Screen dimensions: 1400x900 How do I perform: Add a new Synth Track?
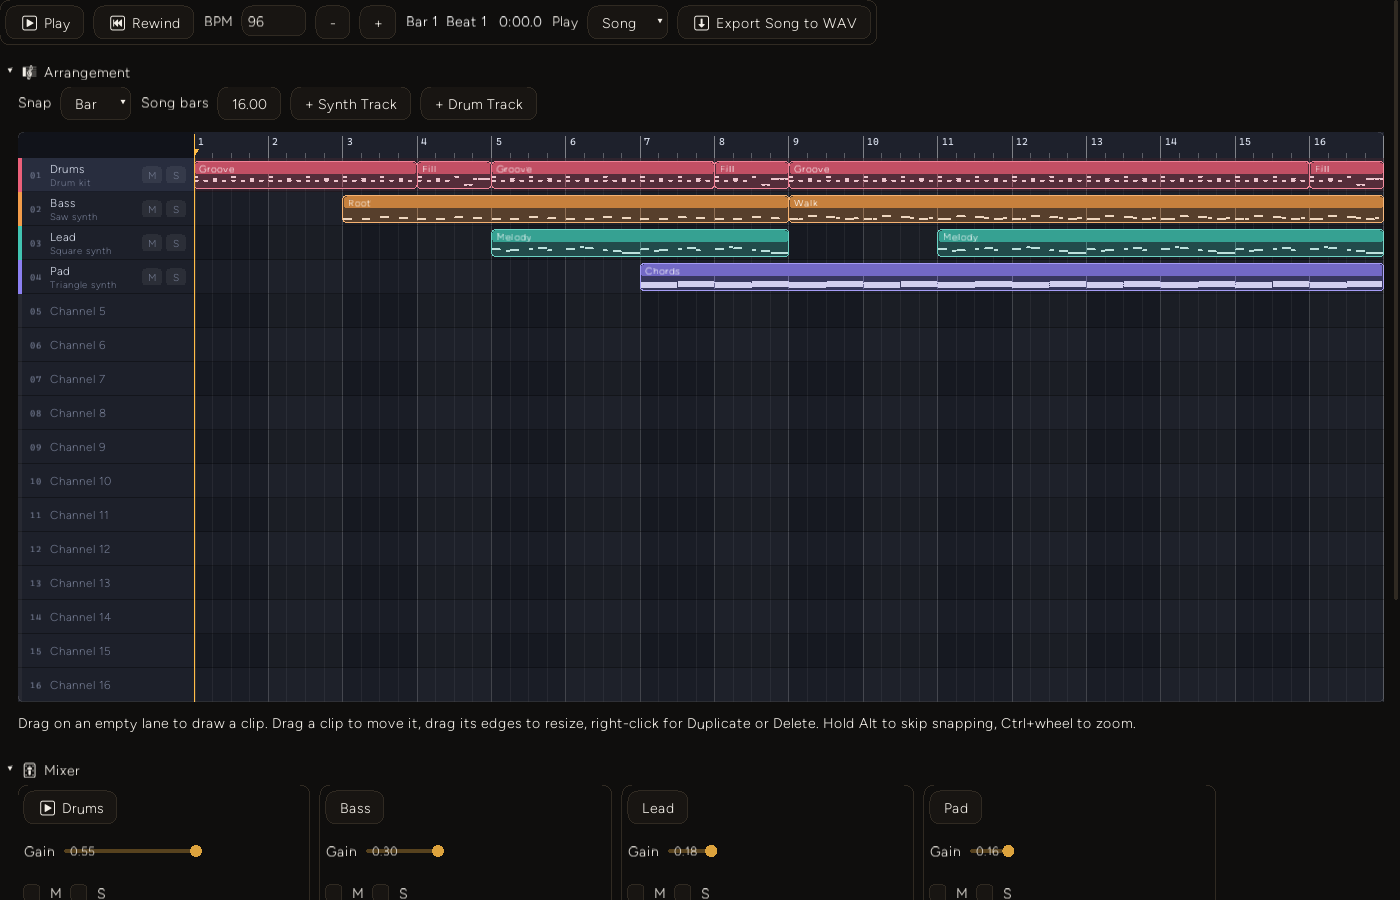[351, 104]
